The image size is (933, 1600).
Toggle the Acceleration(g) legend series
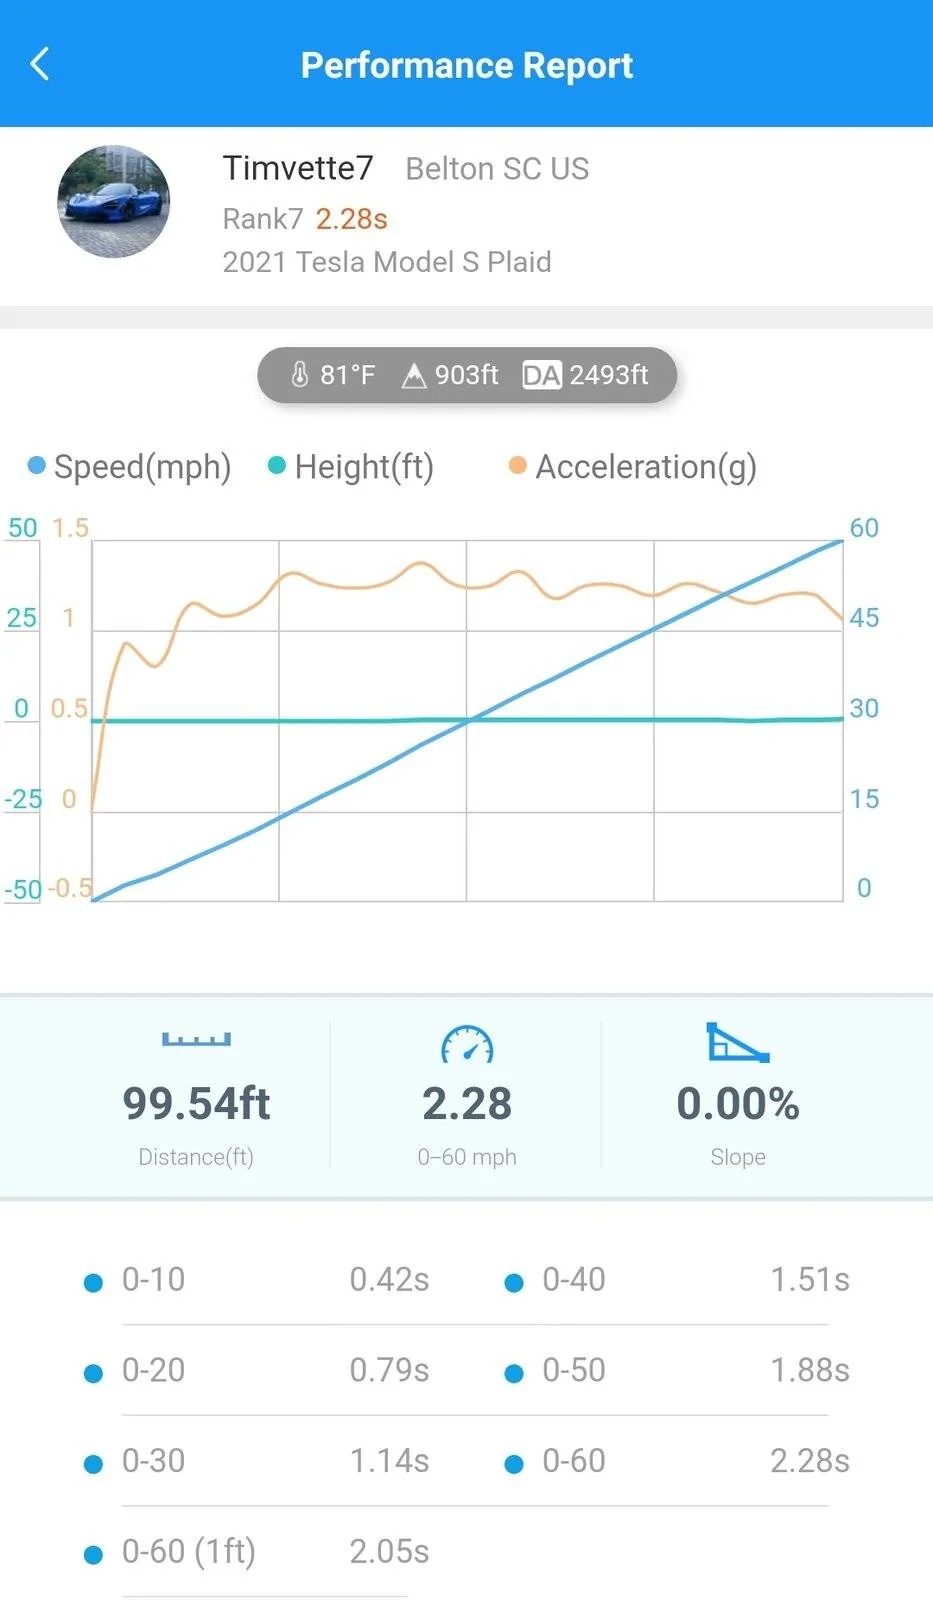[x=633, y=466]
